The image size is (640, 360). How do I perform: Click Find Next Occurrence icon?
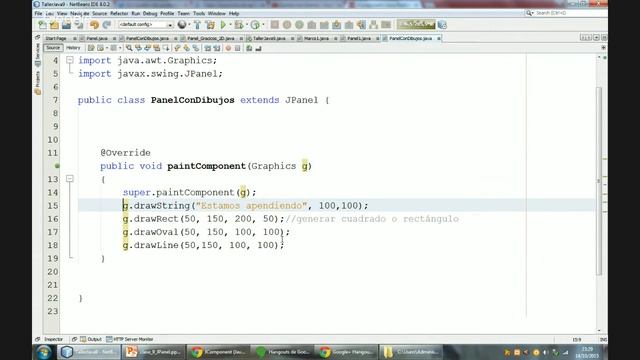[147, 48]
